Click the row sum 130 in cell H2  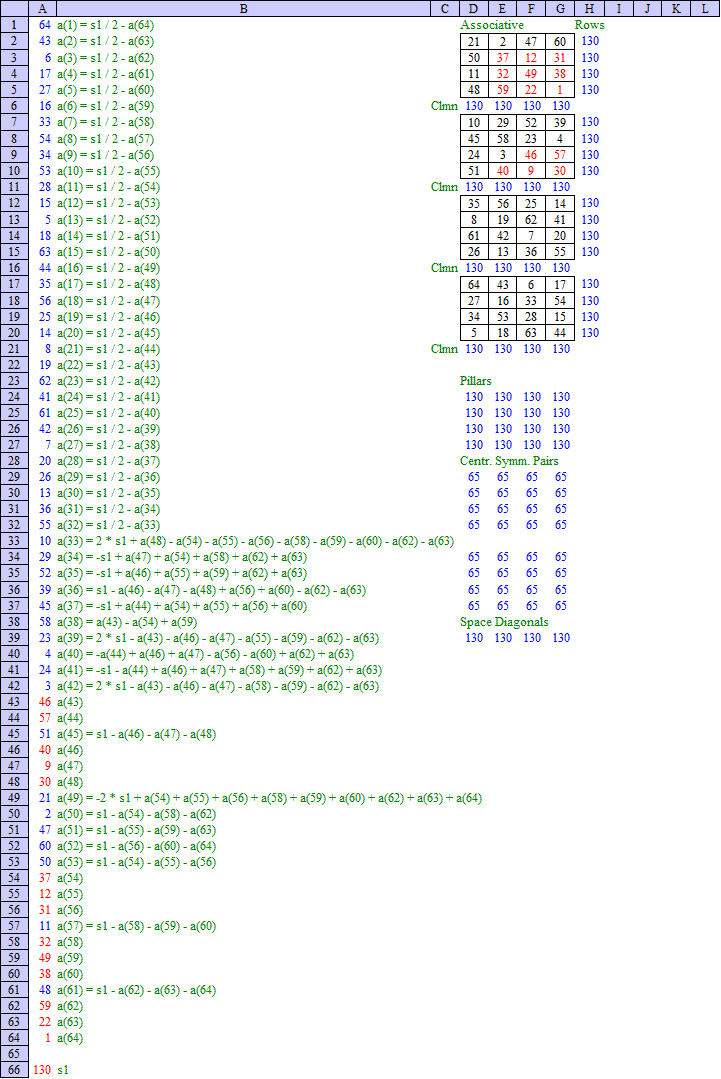pyautogui.click(x=590, y=41)
